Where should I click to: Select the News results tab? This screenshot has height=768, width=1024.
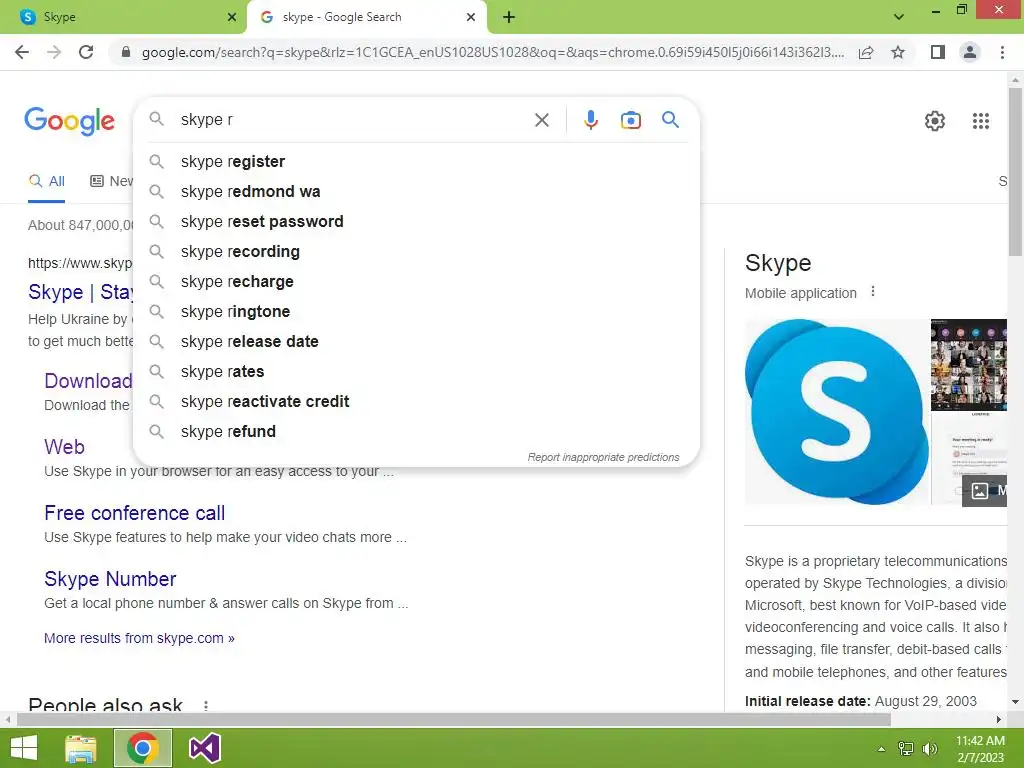click(x=111, y=182)
